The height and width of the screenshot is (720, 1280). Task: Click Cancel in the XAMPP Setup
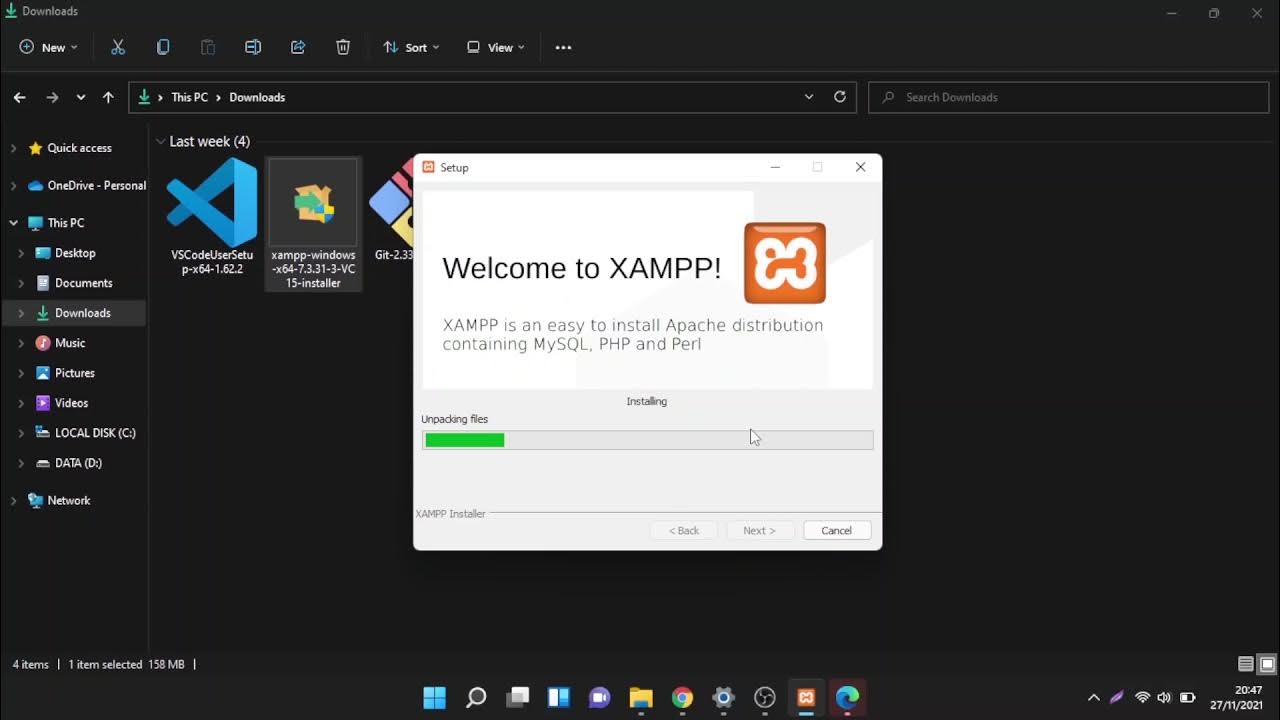pyautogui.click(x=837, y=530)
